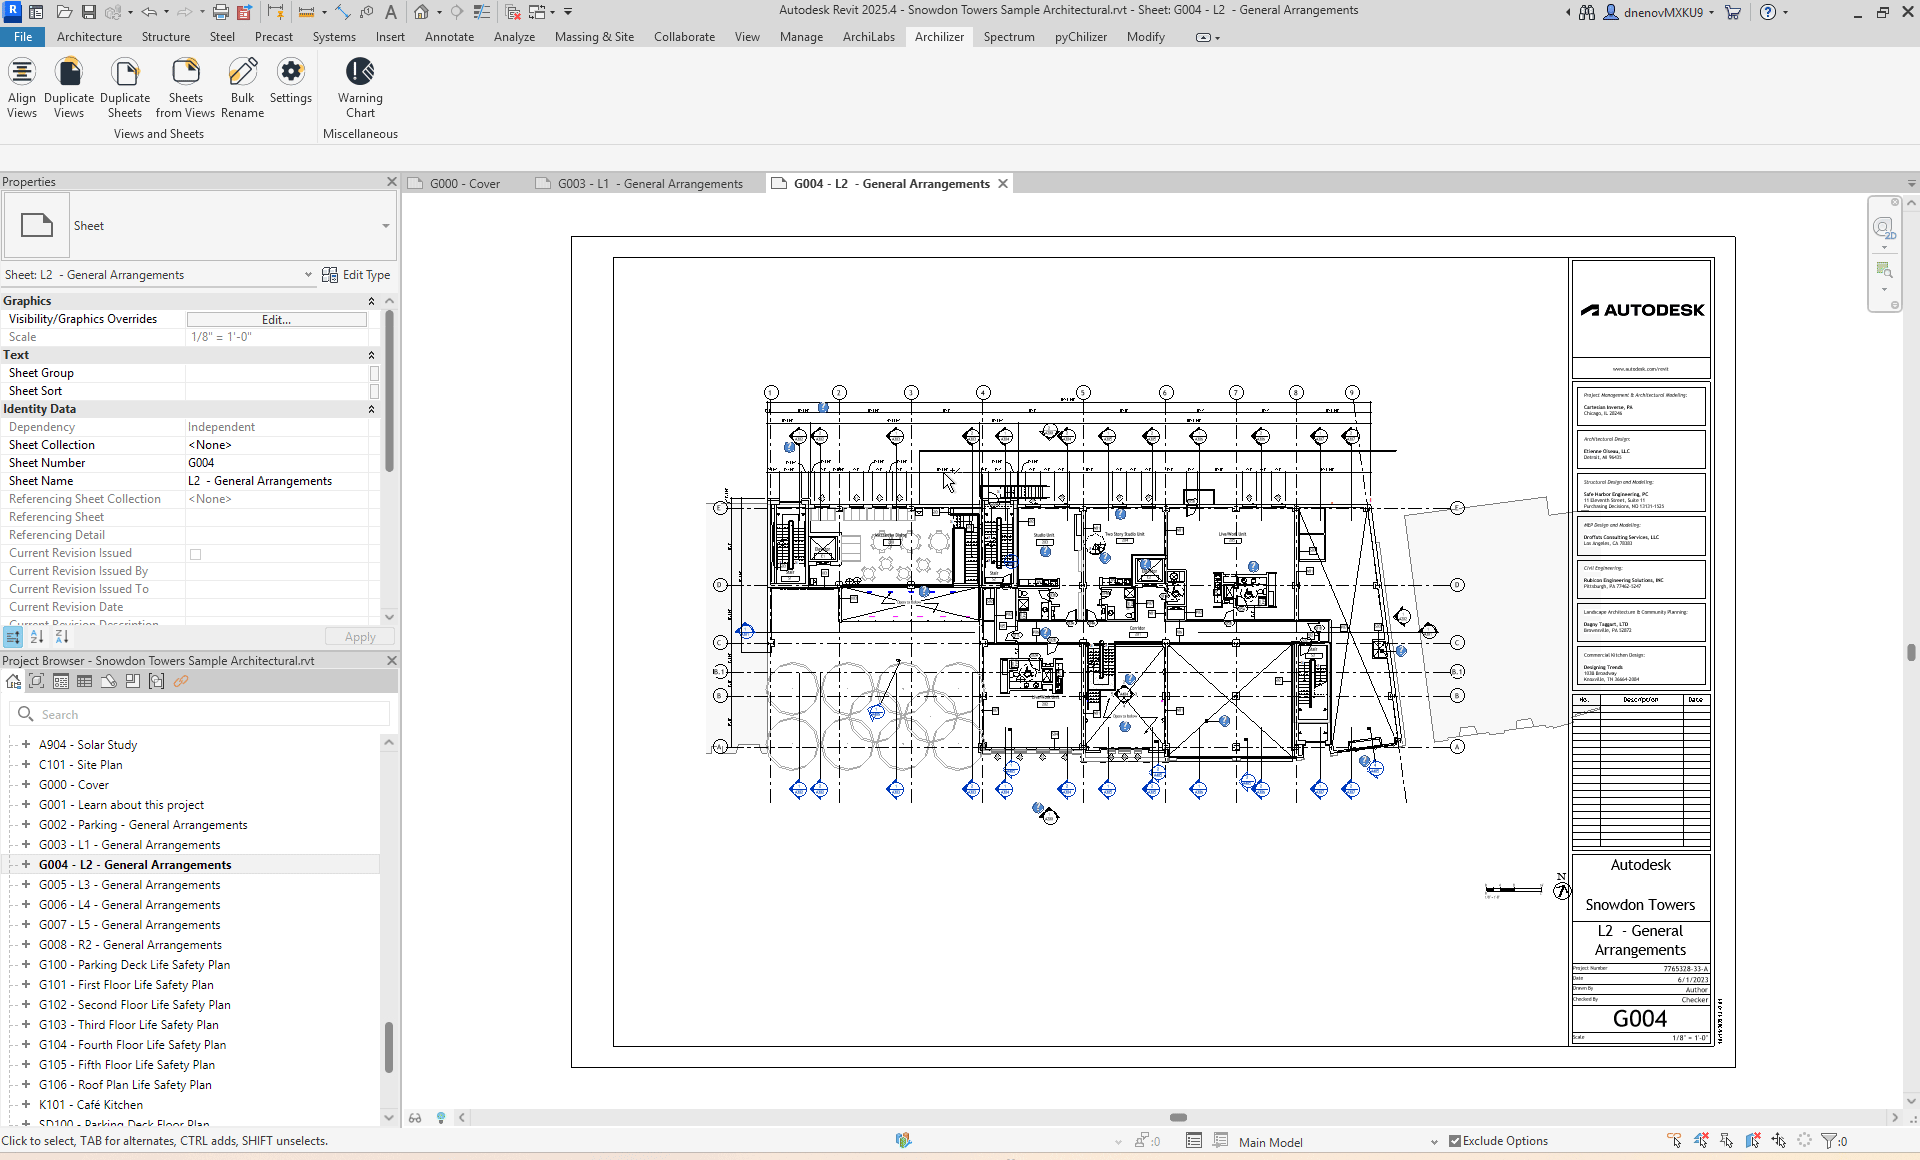
Task: Switch to the G000 - Cover tab
Action: tap(464, 184)
